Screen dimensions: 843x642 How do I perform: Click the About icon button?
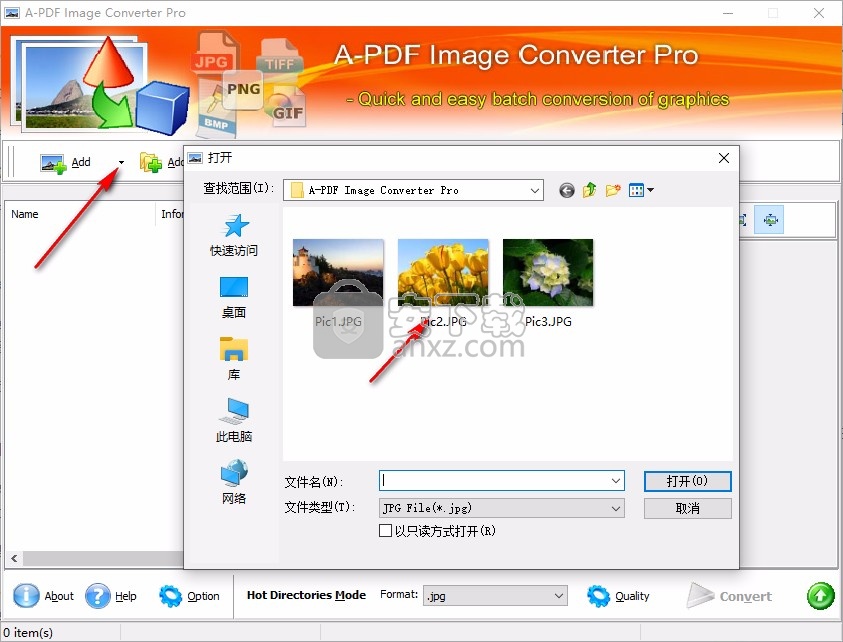point(43,596)
